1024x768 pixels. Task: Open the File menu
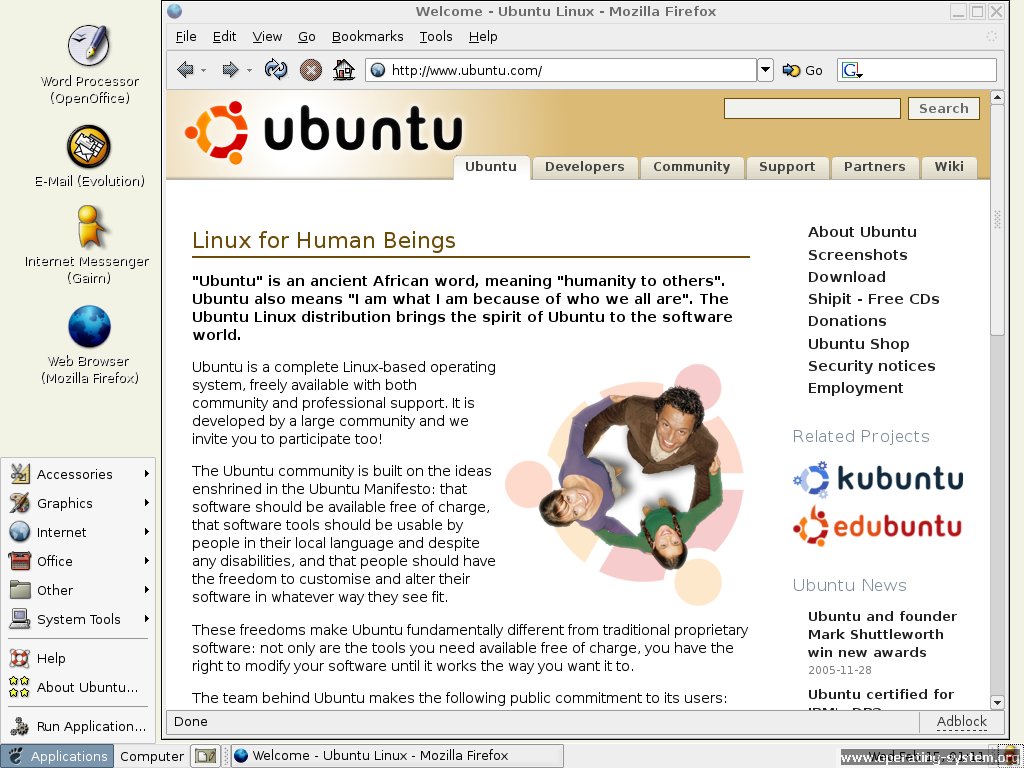(186, 37)
